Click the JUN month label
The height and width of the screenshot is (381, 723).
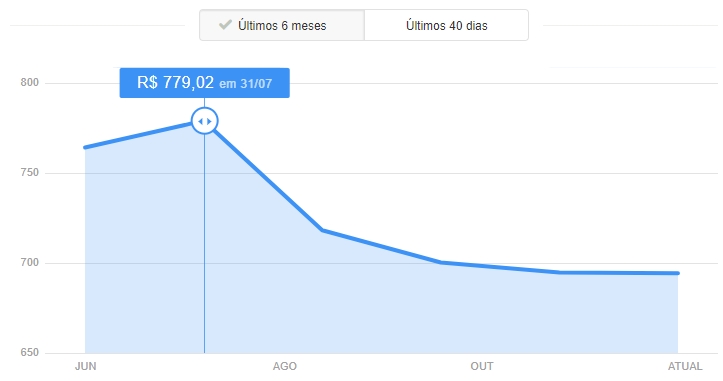pos(86,366)
